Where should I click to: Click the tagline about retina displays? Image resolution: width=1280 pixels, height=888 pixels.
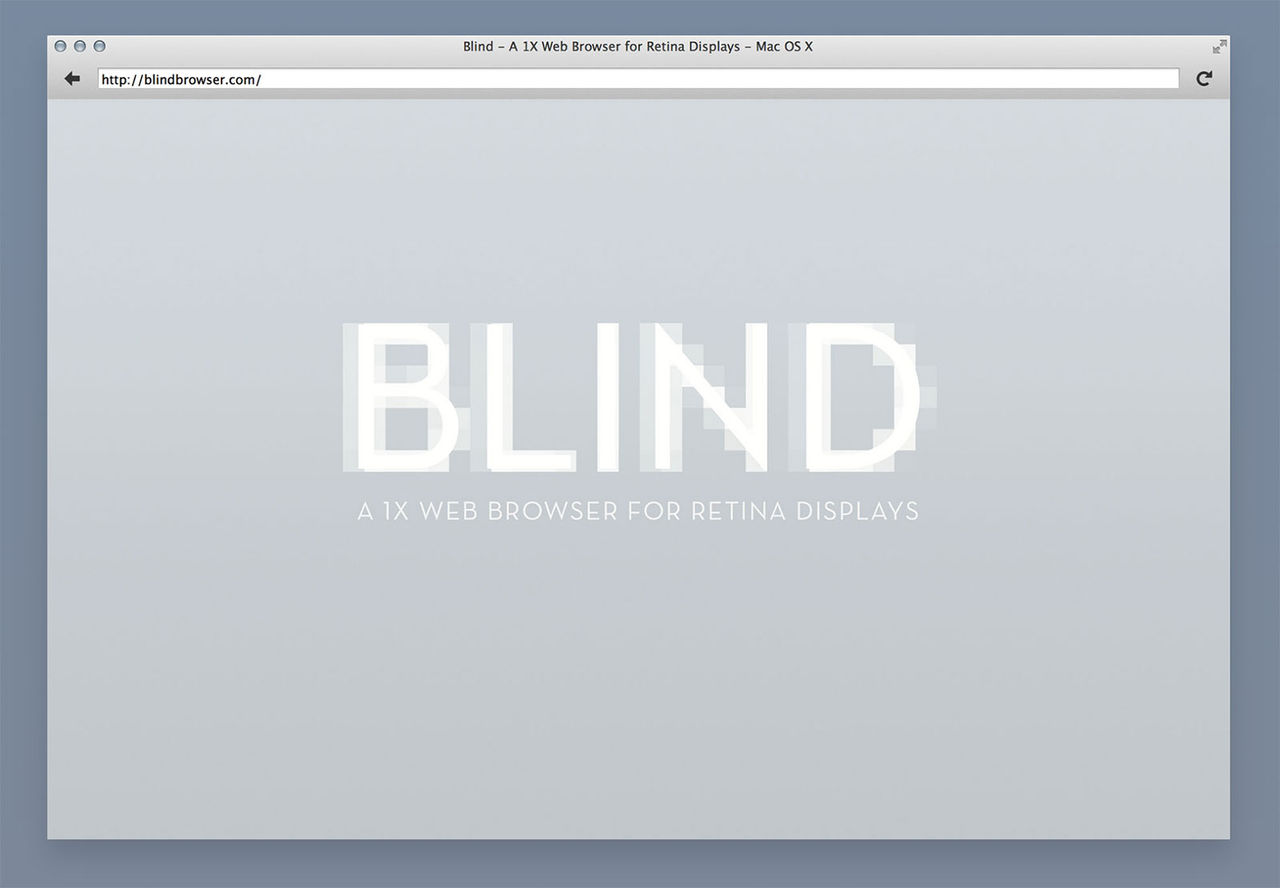click(638, 511)
